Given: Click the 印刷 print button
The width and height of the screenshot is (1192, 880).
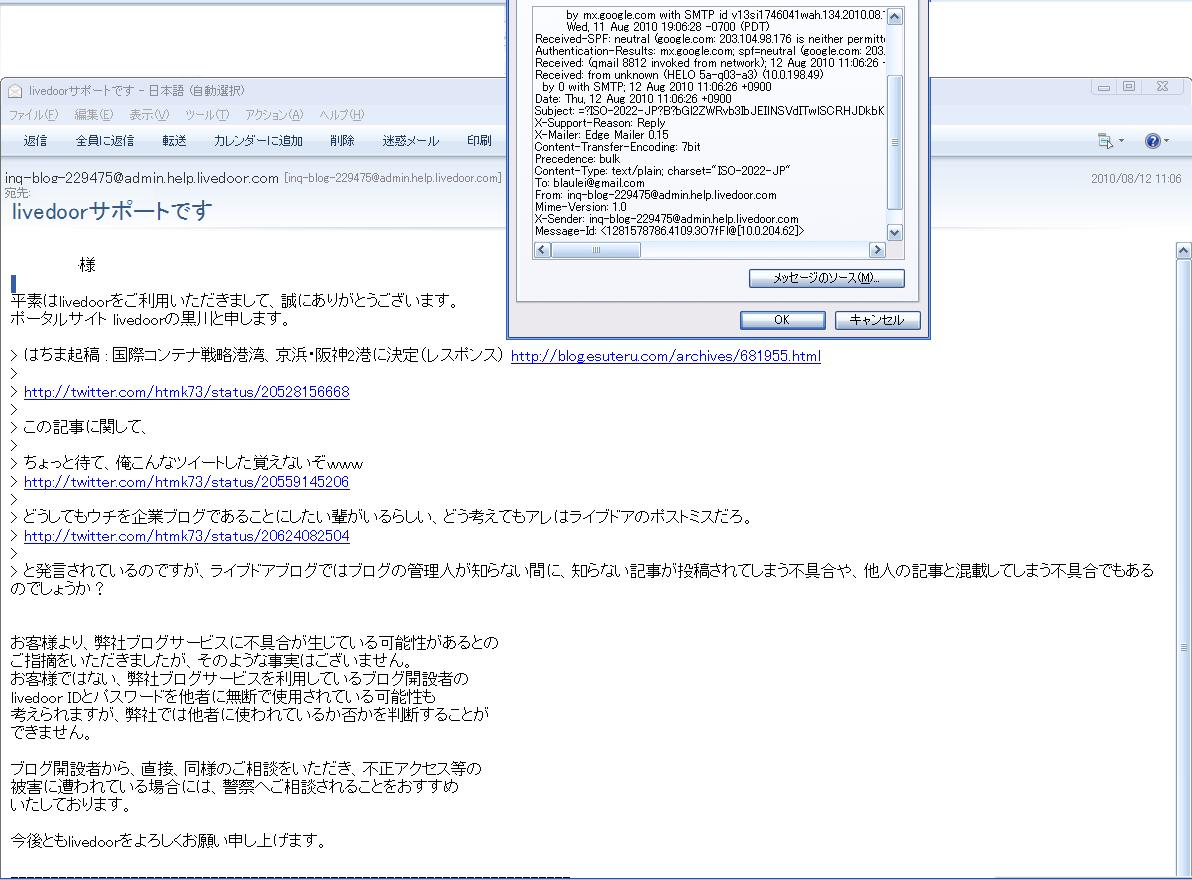Looking at the screenshot, I should click(x=479, y=141).
